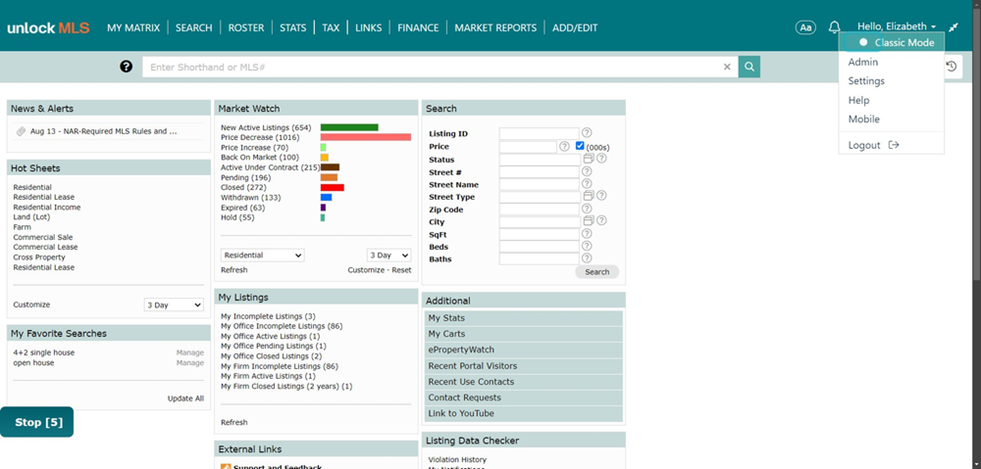Click the Search button in Search panel
This screenshot has width=981, height=469.
tap(597, 272)
